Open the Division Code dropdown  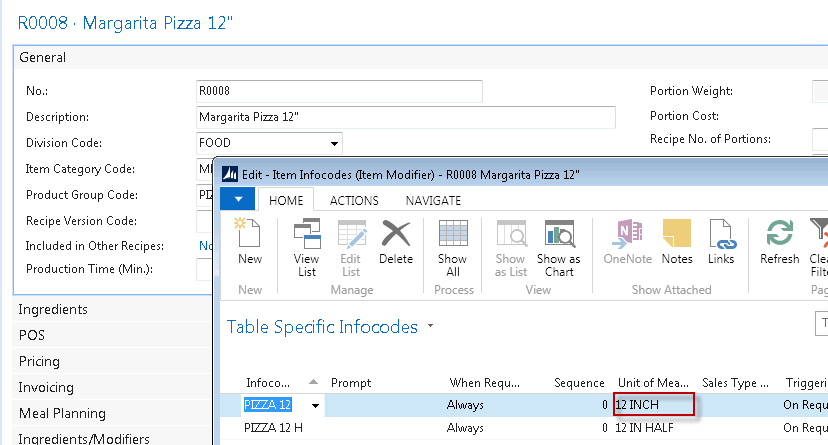(334, 143)
